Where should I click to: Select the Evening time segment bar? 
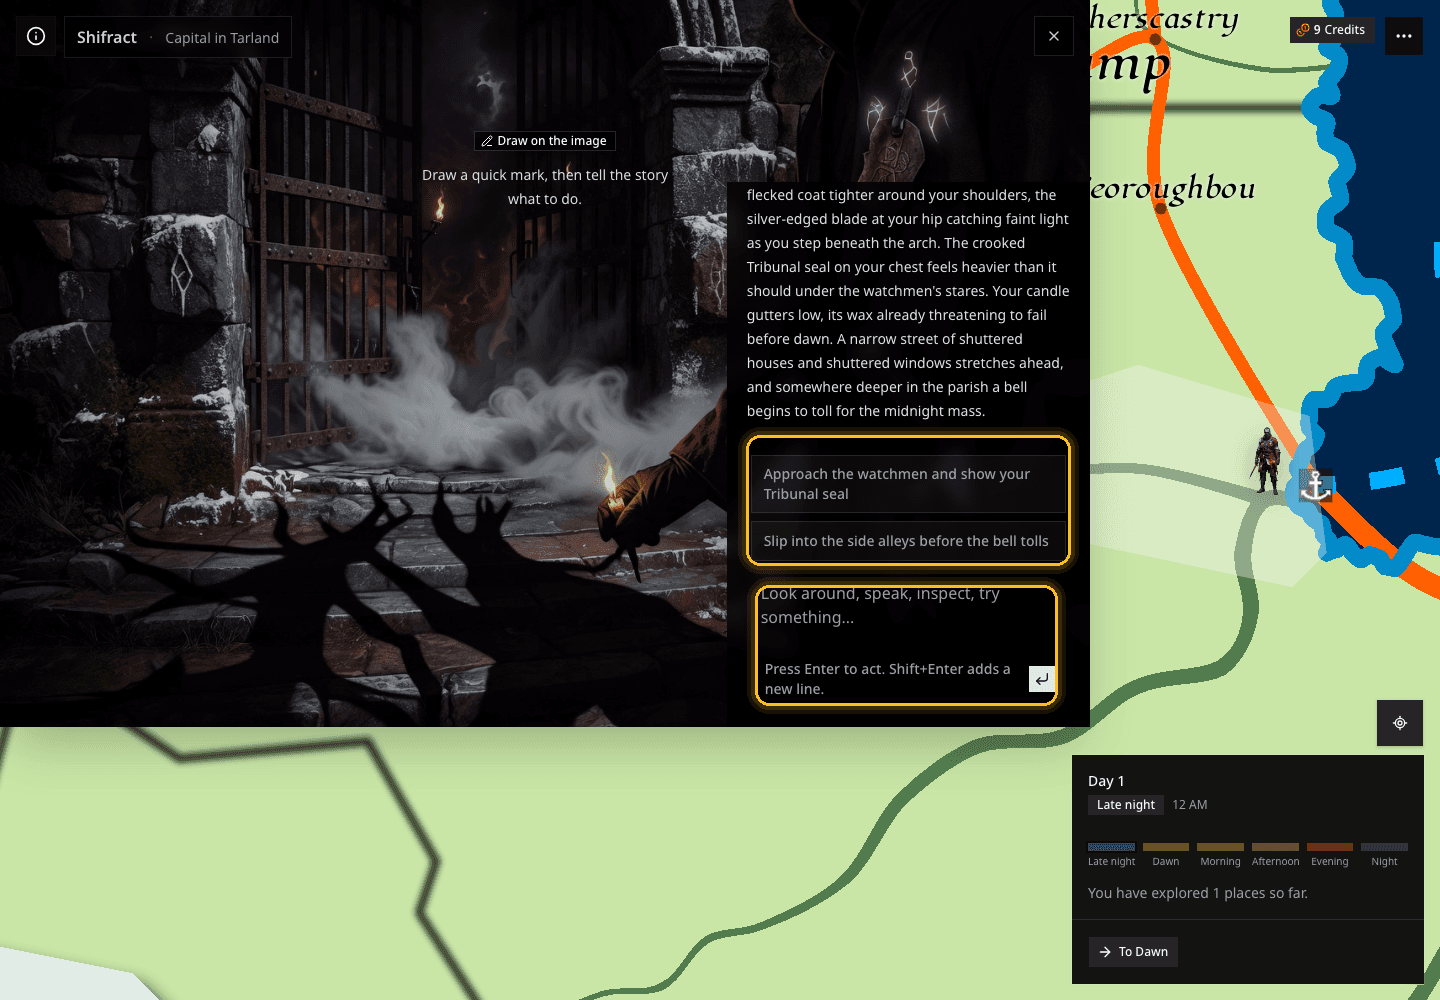click(1330, 847)
